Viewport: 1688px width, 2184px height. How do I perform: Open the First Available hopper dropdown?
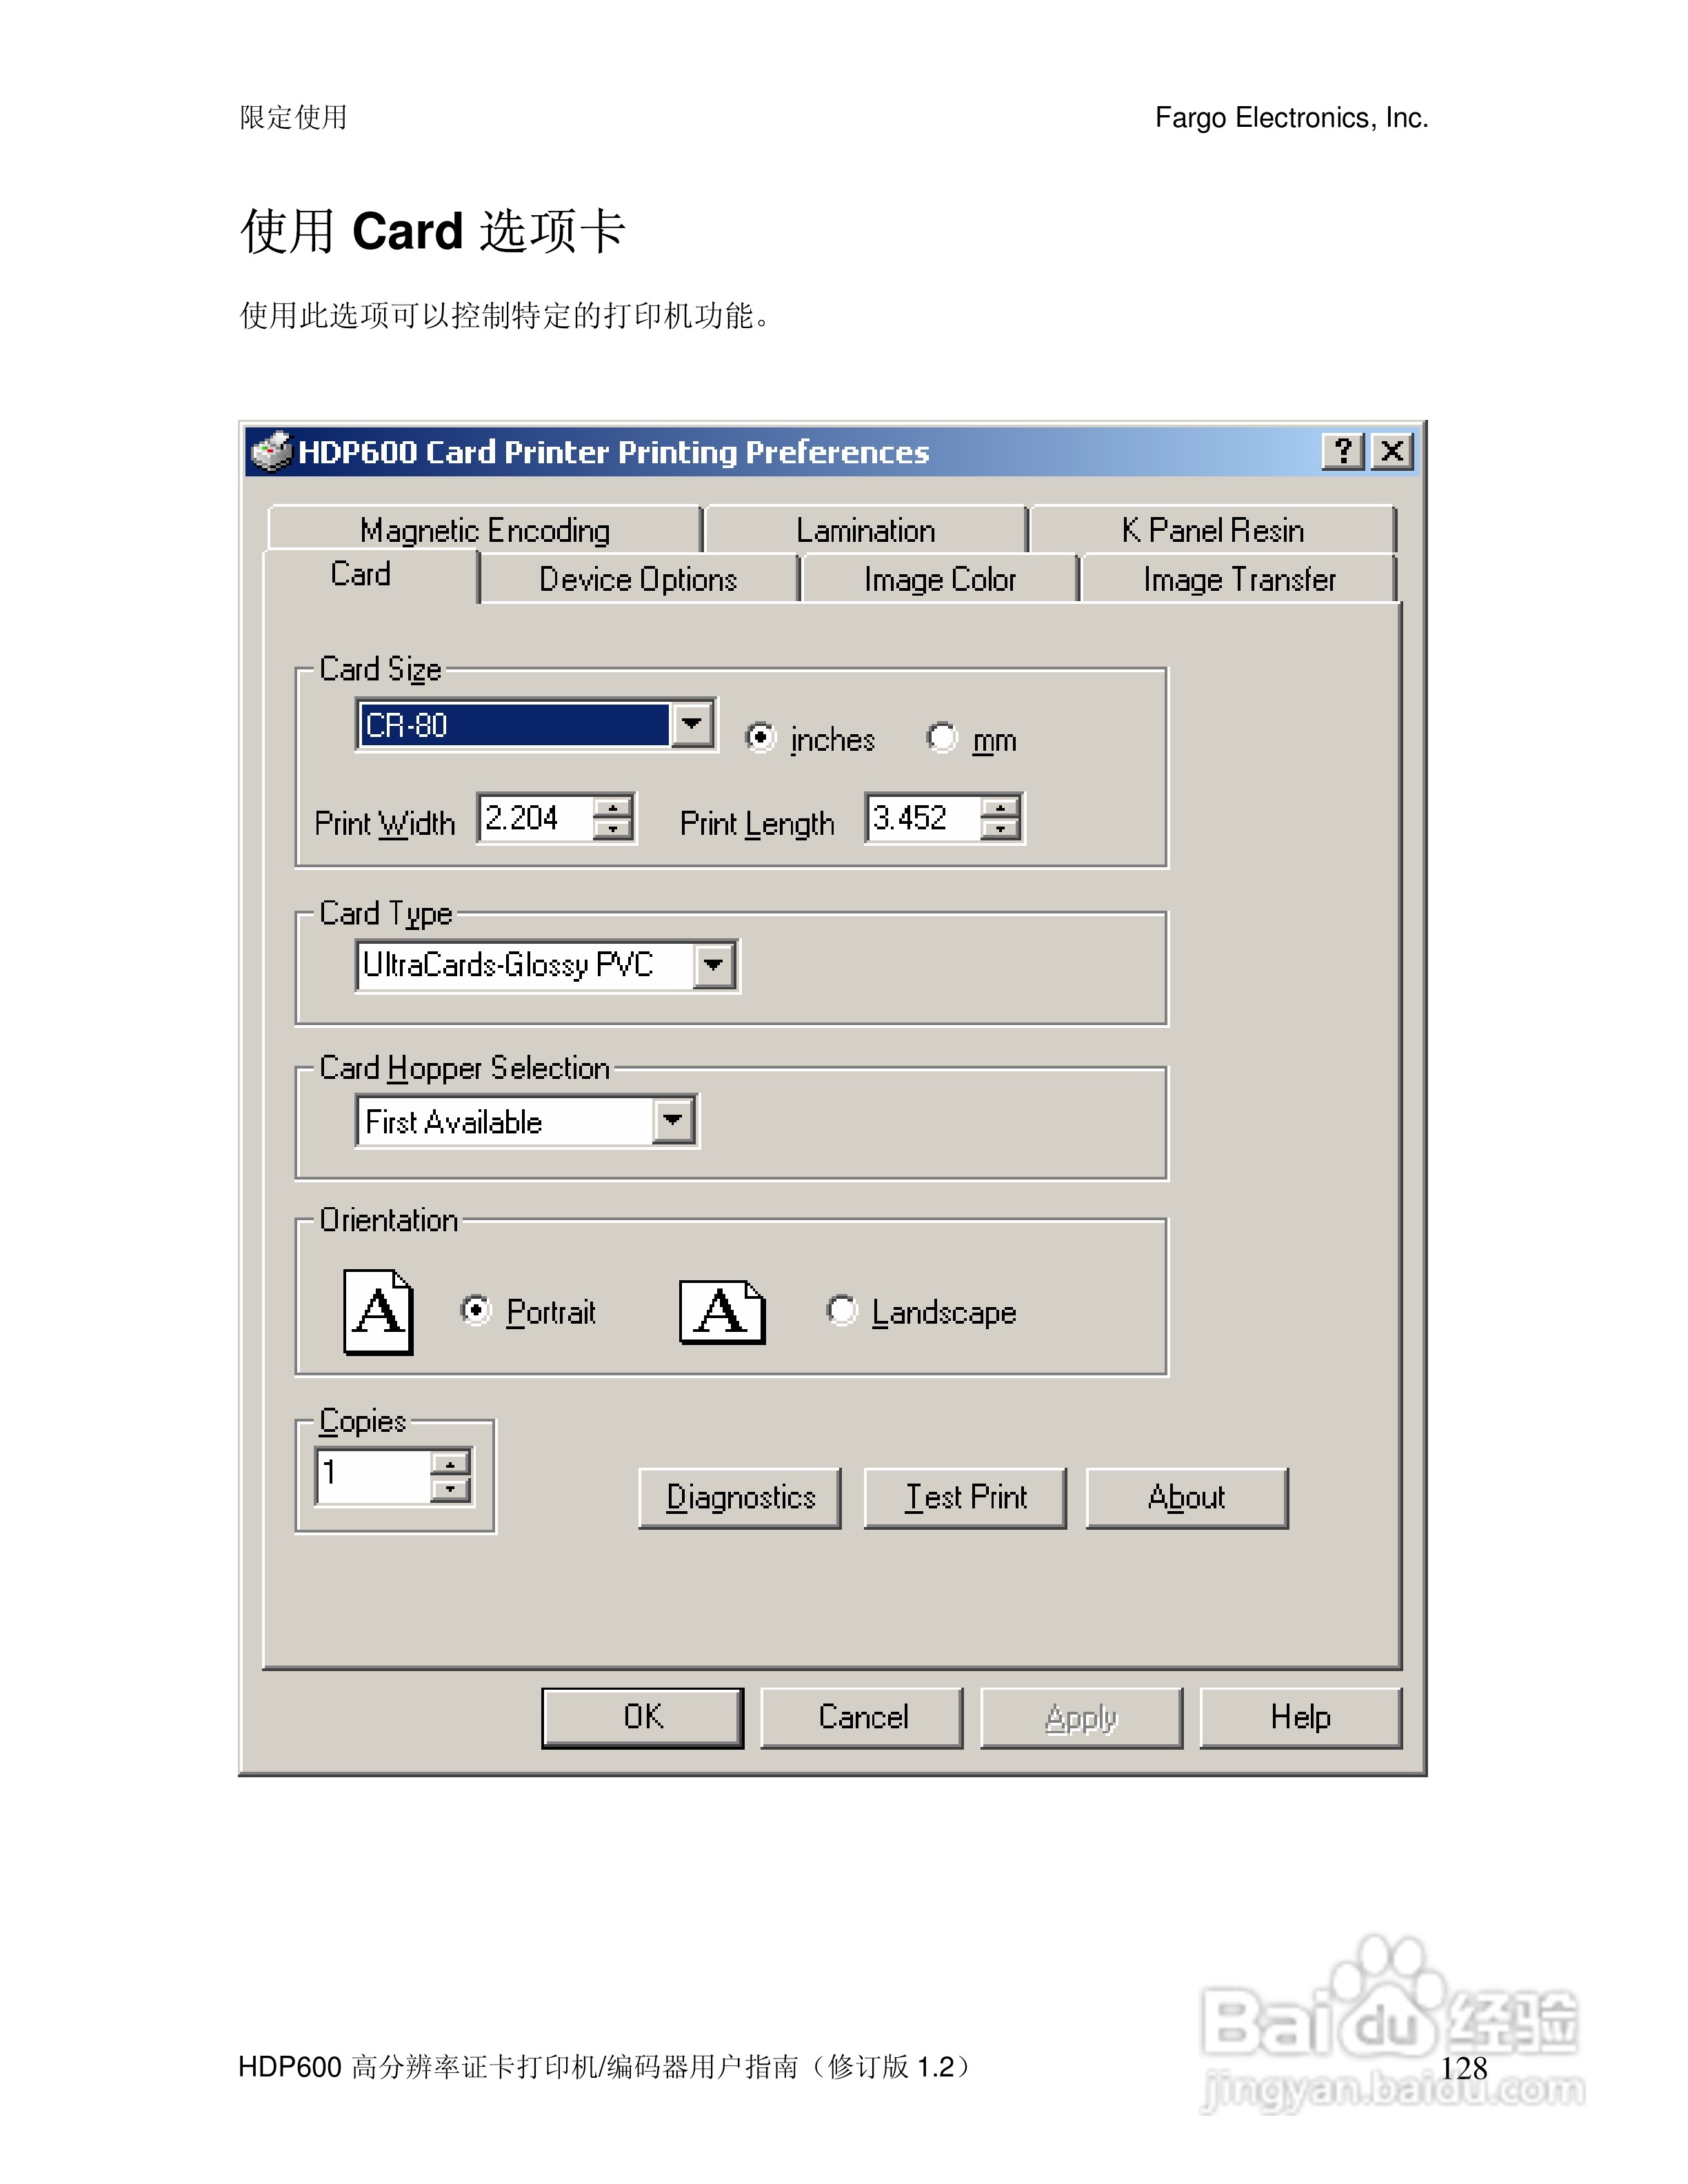(673, 1121)
